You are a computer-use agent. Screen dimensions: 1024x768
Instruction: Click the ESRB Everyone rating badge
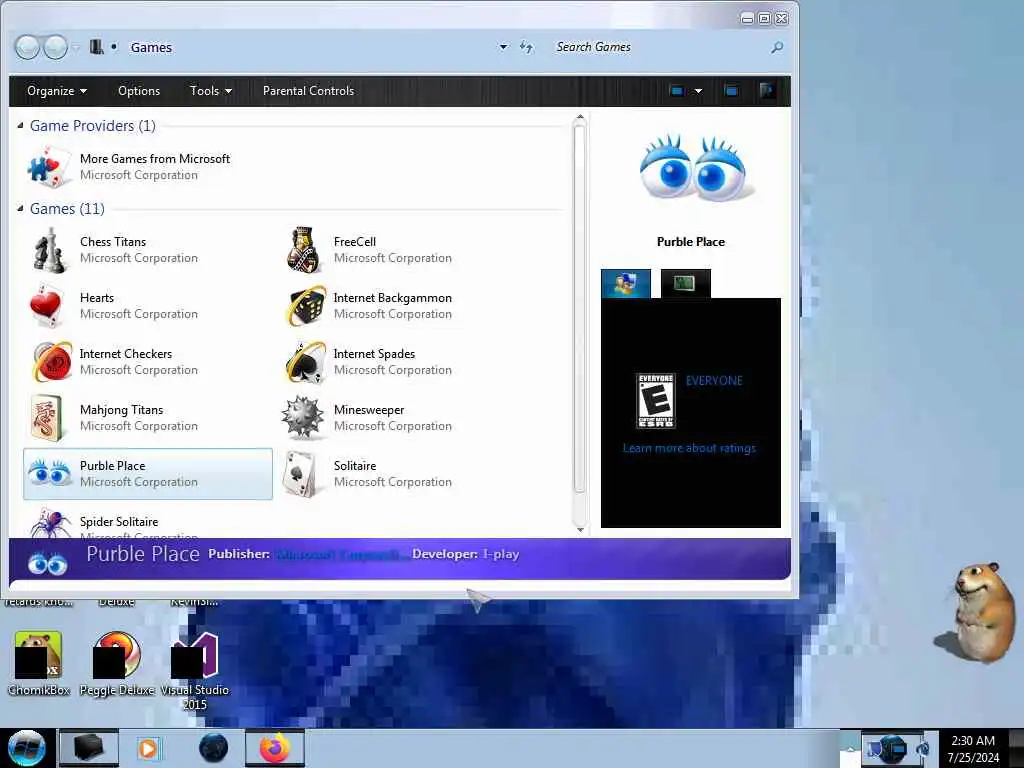[x=656, y=401]
